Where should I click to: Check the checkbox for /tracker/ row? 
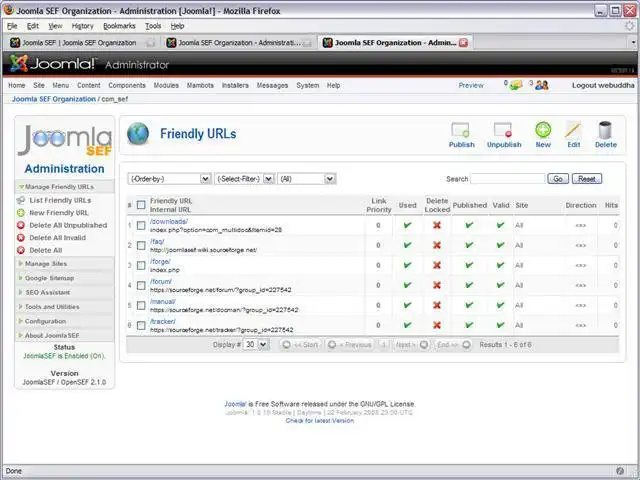(x=141, y=325)
